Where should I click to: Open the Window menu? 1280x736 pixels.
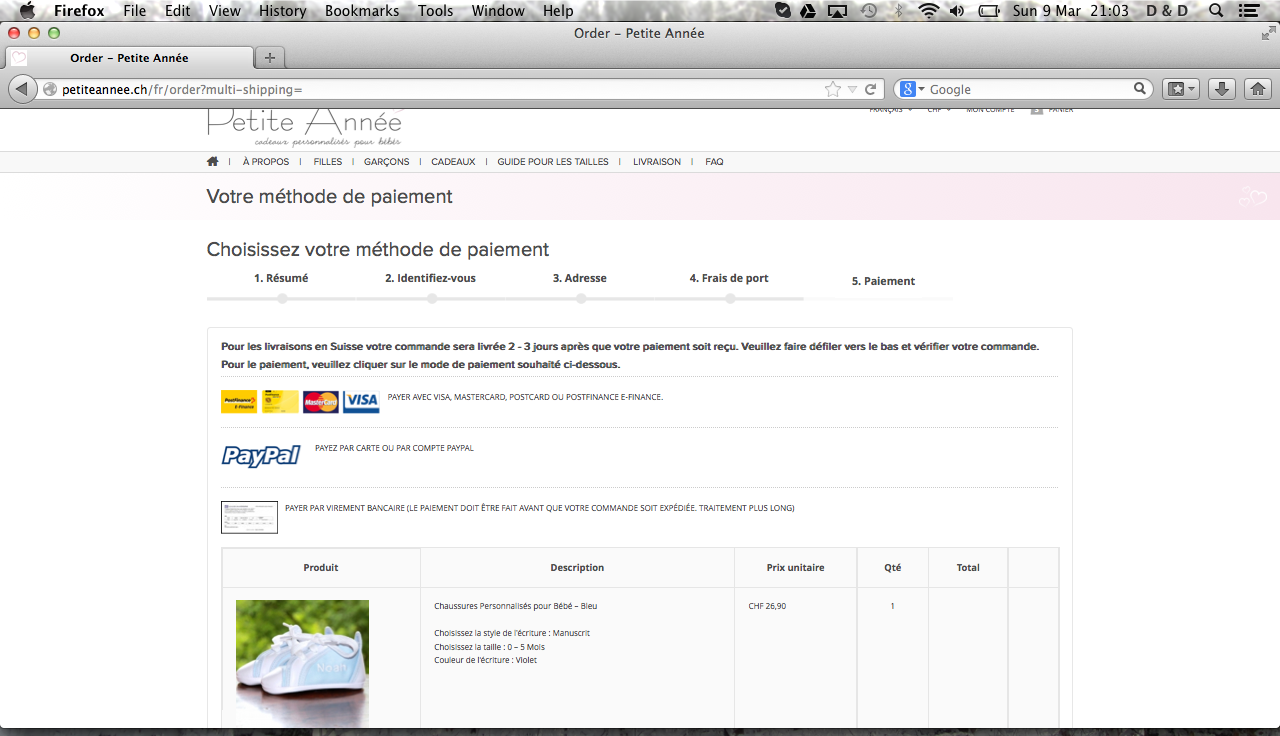coord(498,11)
